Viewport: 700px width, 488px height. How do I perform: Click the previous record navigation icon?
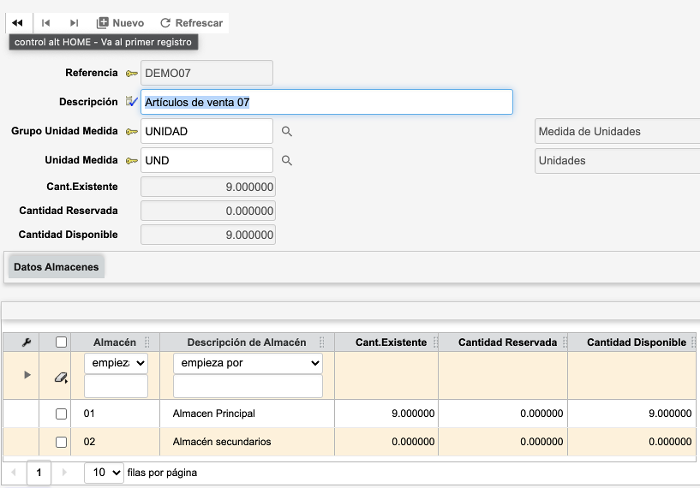47,22
